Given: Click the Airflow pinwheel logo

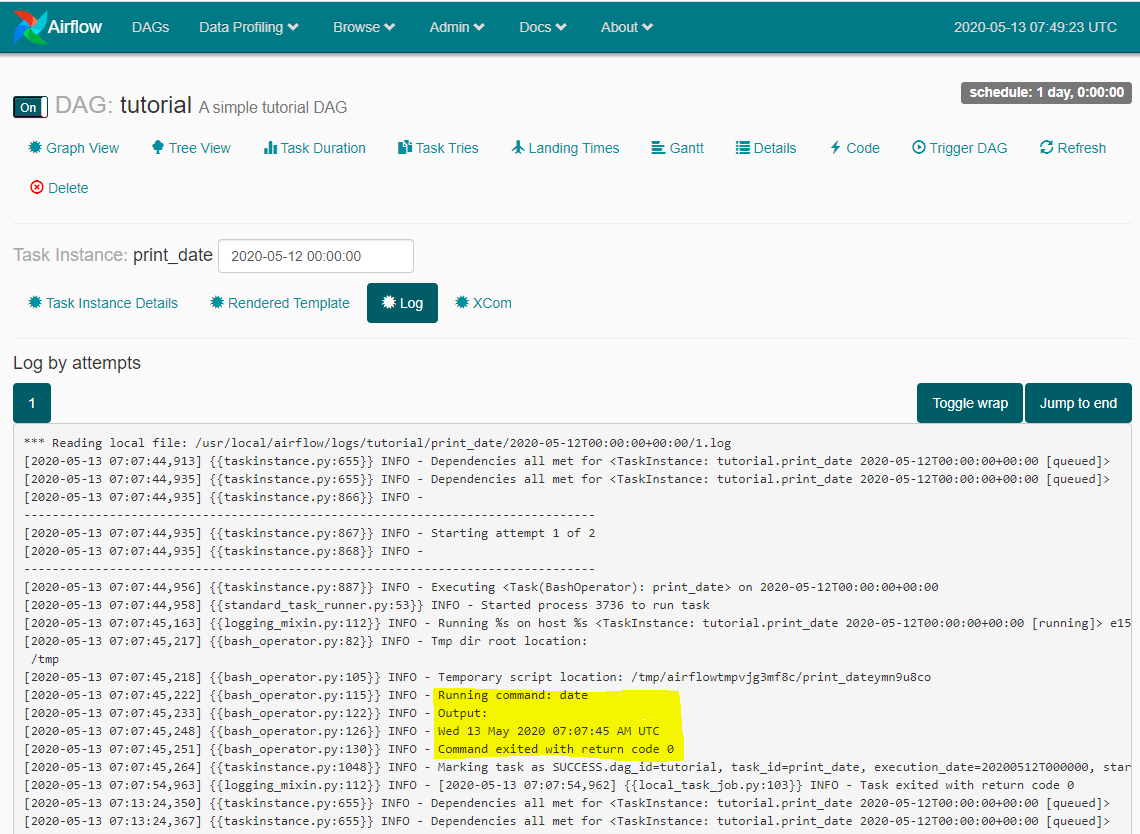Looking at the screenshot, I should click(x=30, y=27).
